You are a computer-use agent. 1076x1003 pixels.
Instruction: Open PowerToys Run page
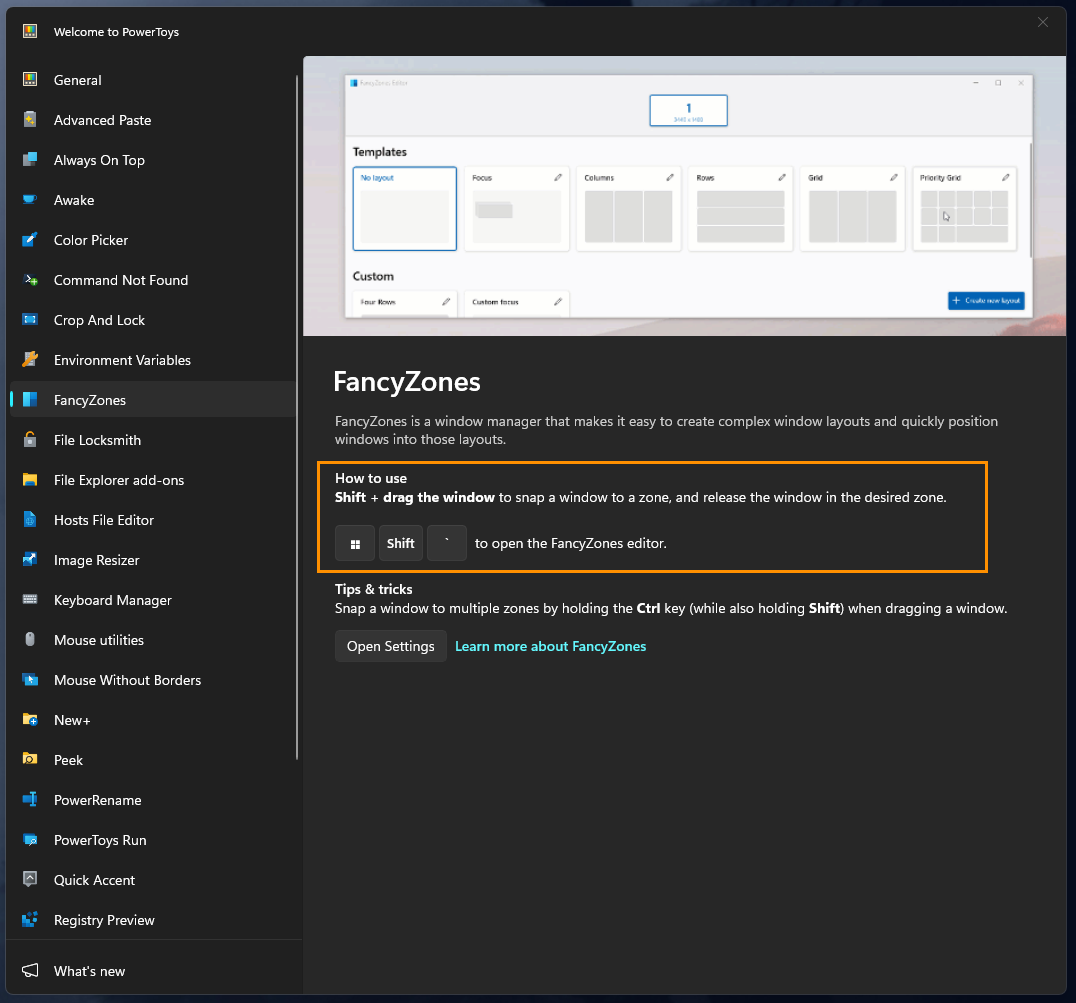coord(152,840)
